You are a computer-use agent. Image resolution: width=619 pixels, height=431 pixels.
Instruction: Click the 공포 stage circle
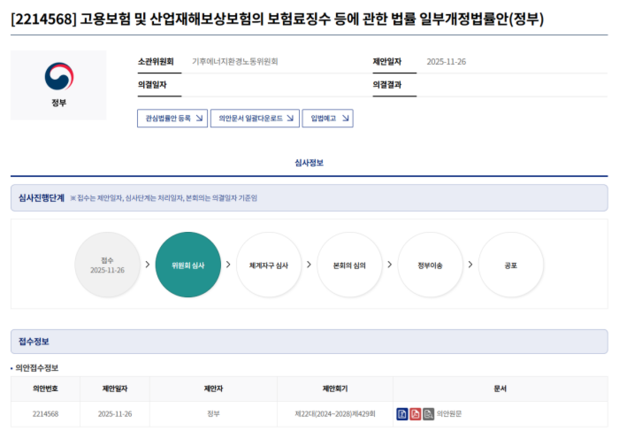[x=511, y=265]
